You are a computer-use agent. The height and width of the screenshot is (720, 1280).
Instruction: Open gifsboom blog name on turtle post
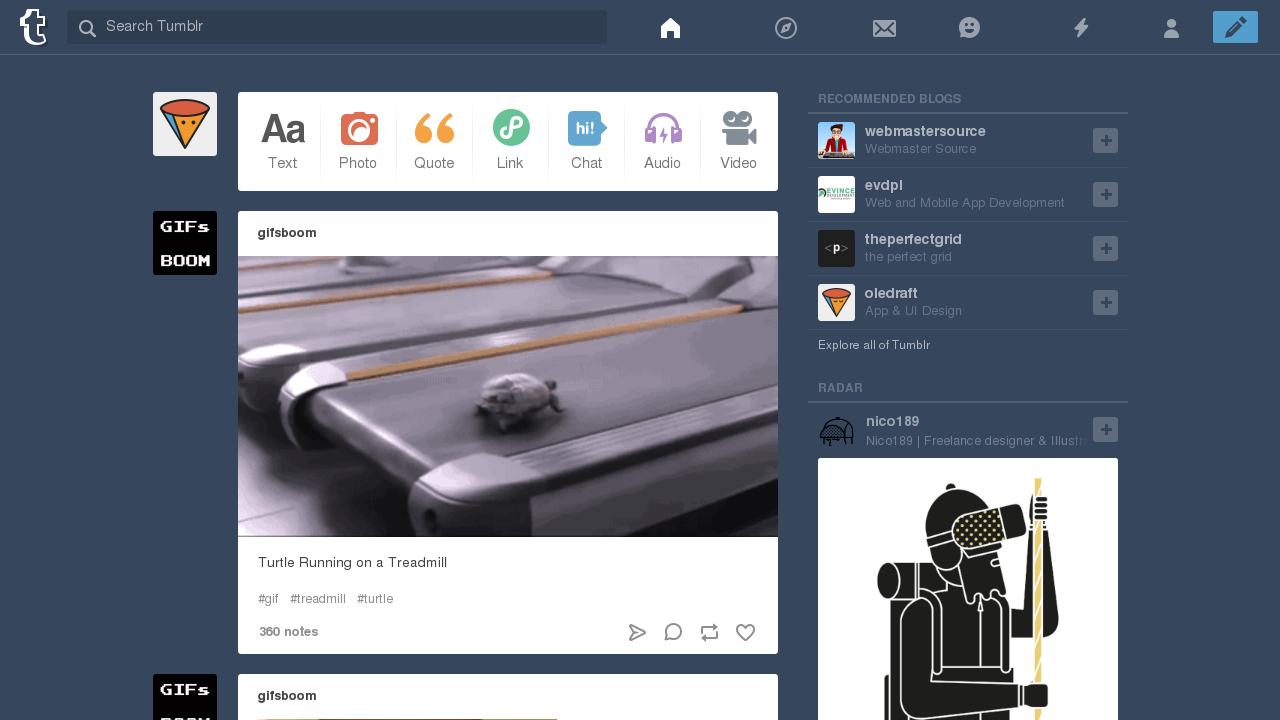pos(287,233)
